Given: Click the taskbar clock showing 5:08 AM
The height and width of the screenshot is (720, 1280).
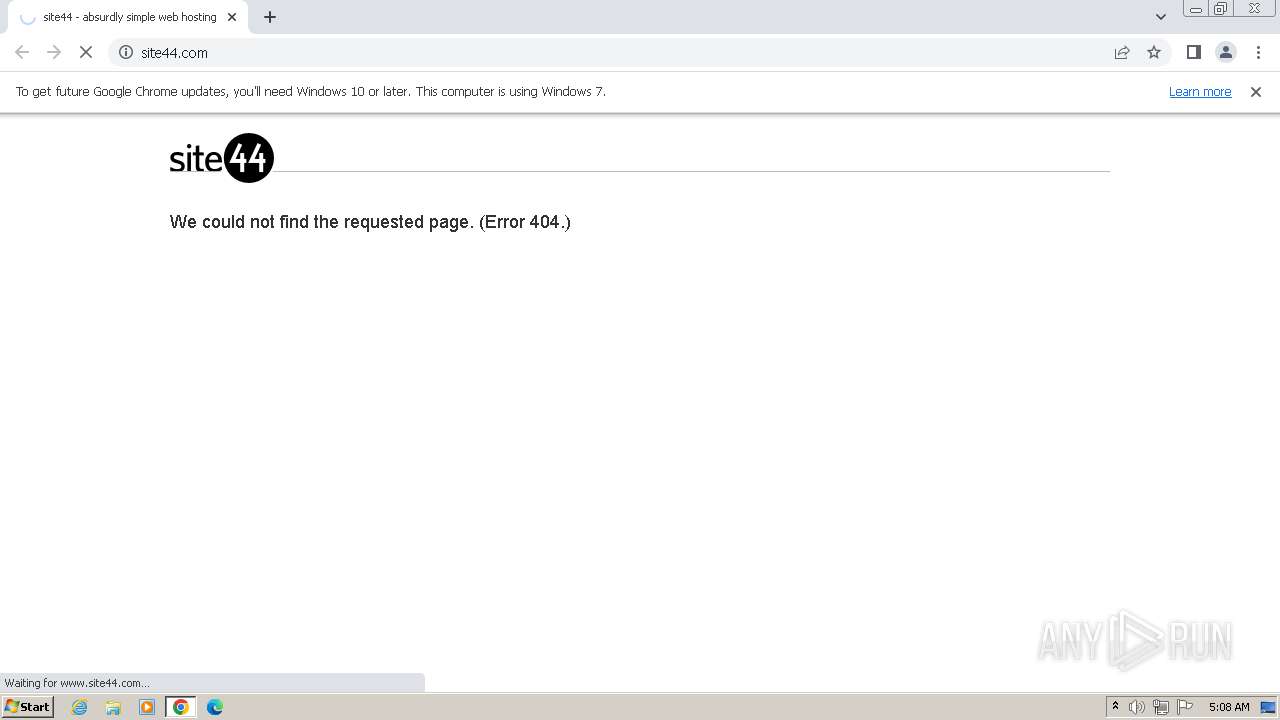Looking at the screenshot, I should point(1229,707).
